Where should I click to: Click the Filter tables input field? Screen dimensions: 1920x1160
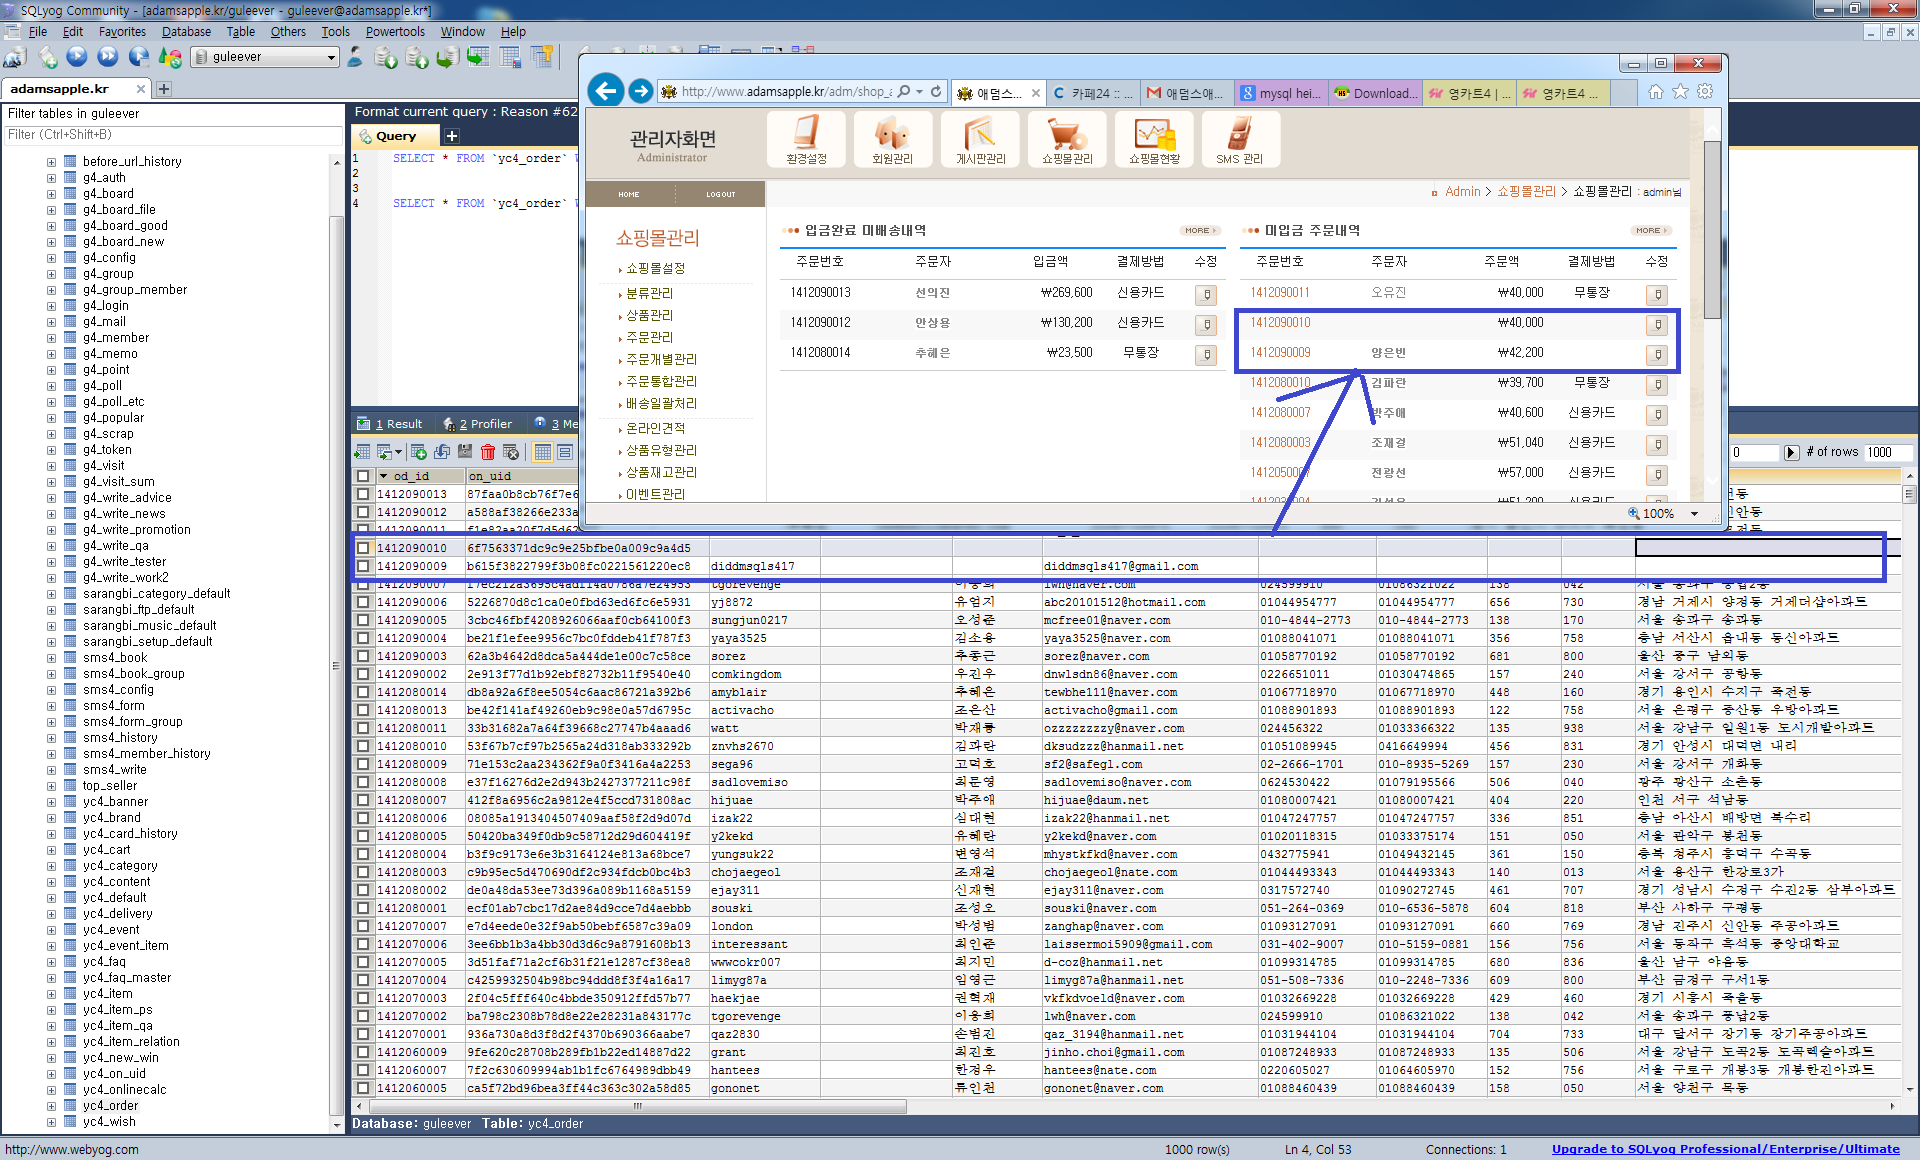click(x=172, y=134)
